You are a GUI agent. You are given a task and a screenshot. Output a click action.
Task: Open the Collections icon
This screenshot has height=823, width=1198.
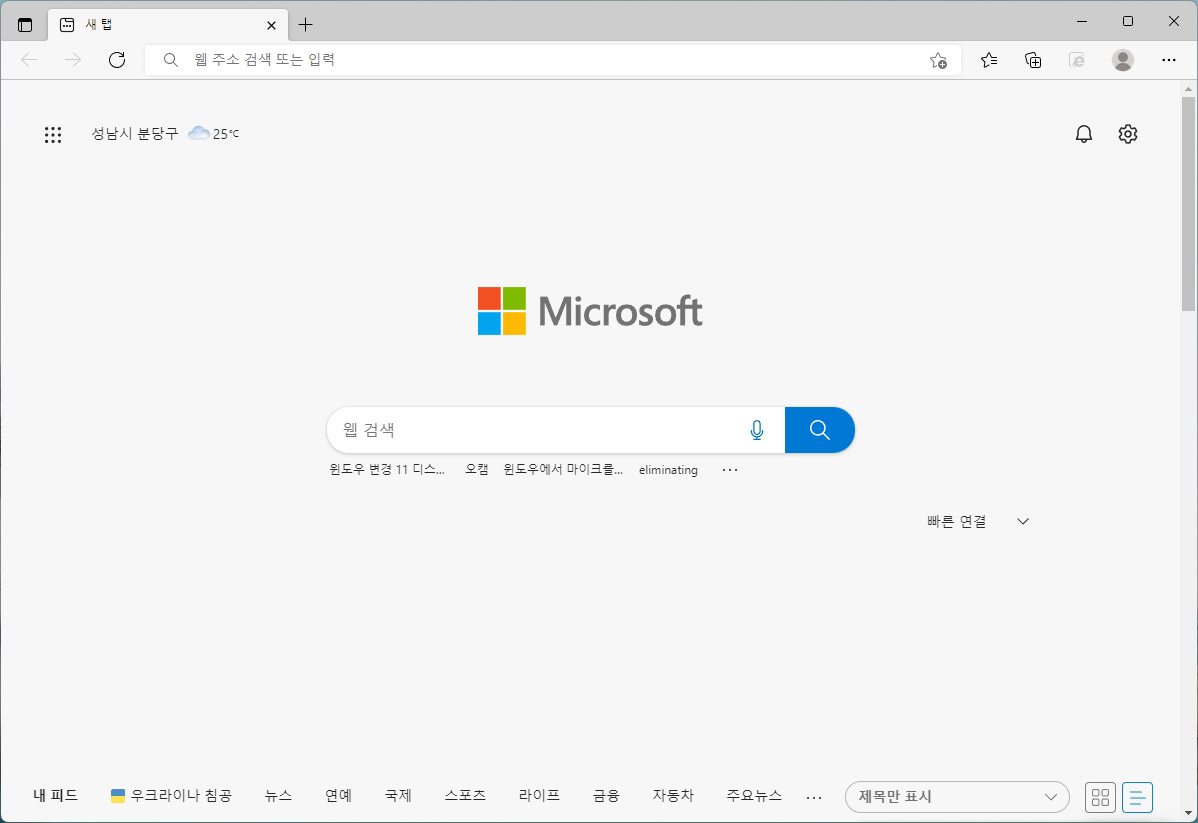tap(1033, 60)
